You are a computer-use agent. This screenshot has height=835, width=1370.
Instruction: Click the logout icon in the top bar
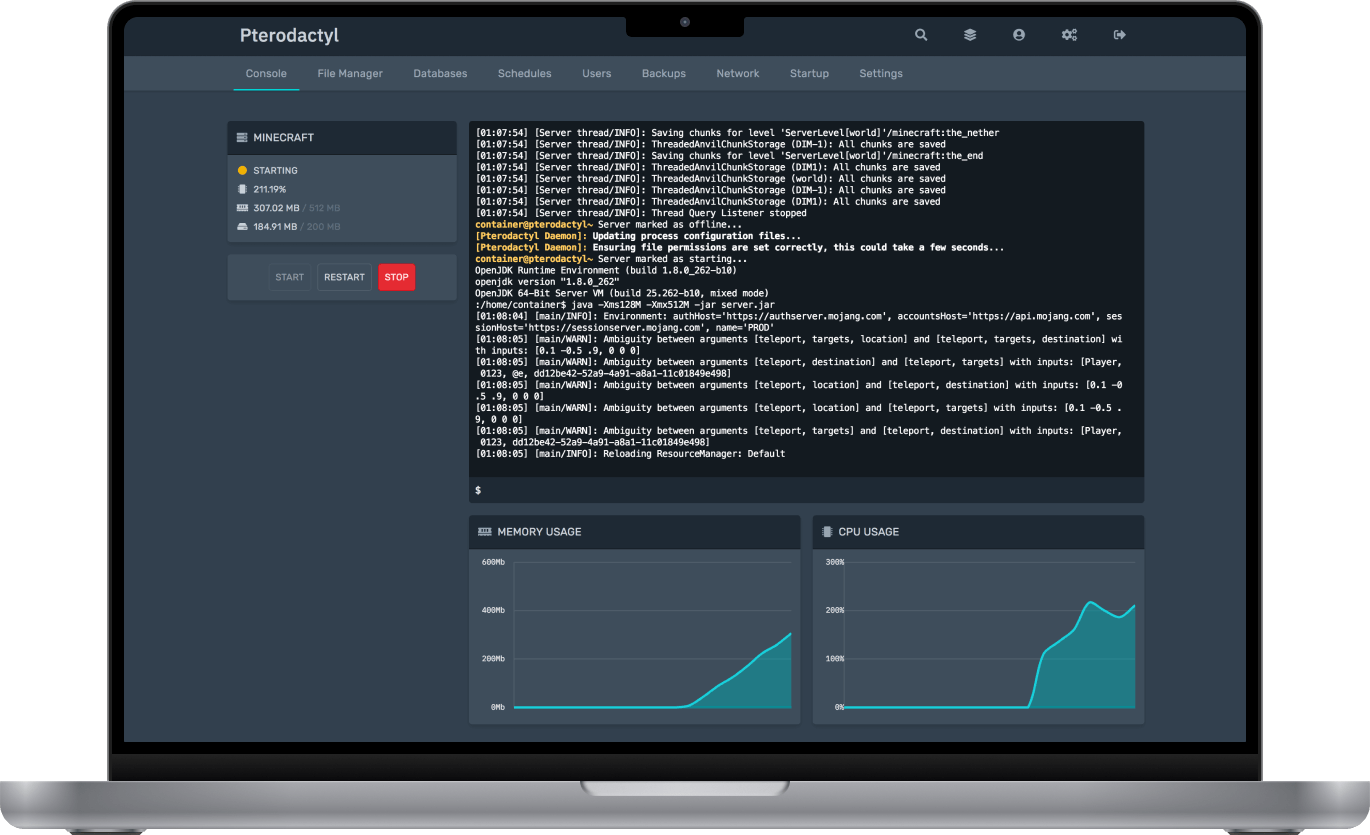(1119, 34)
